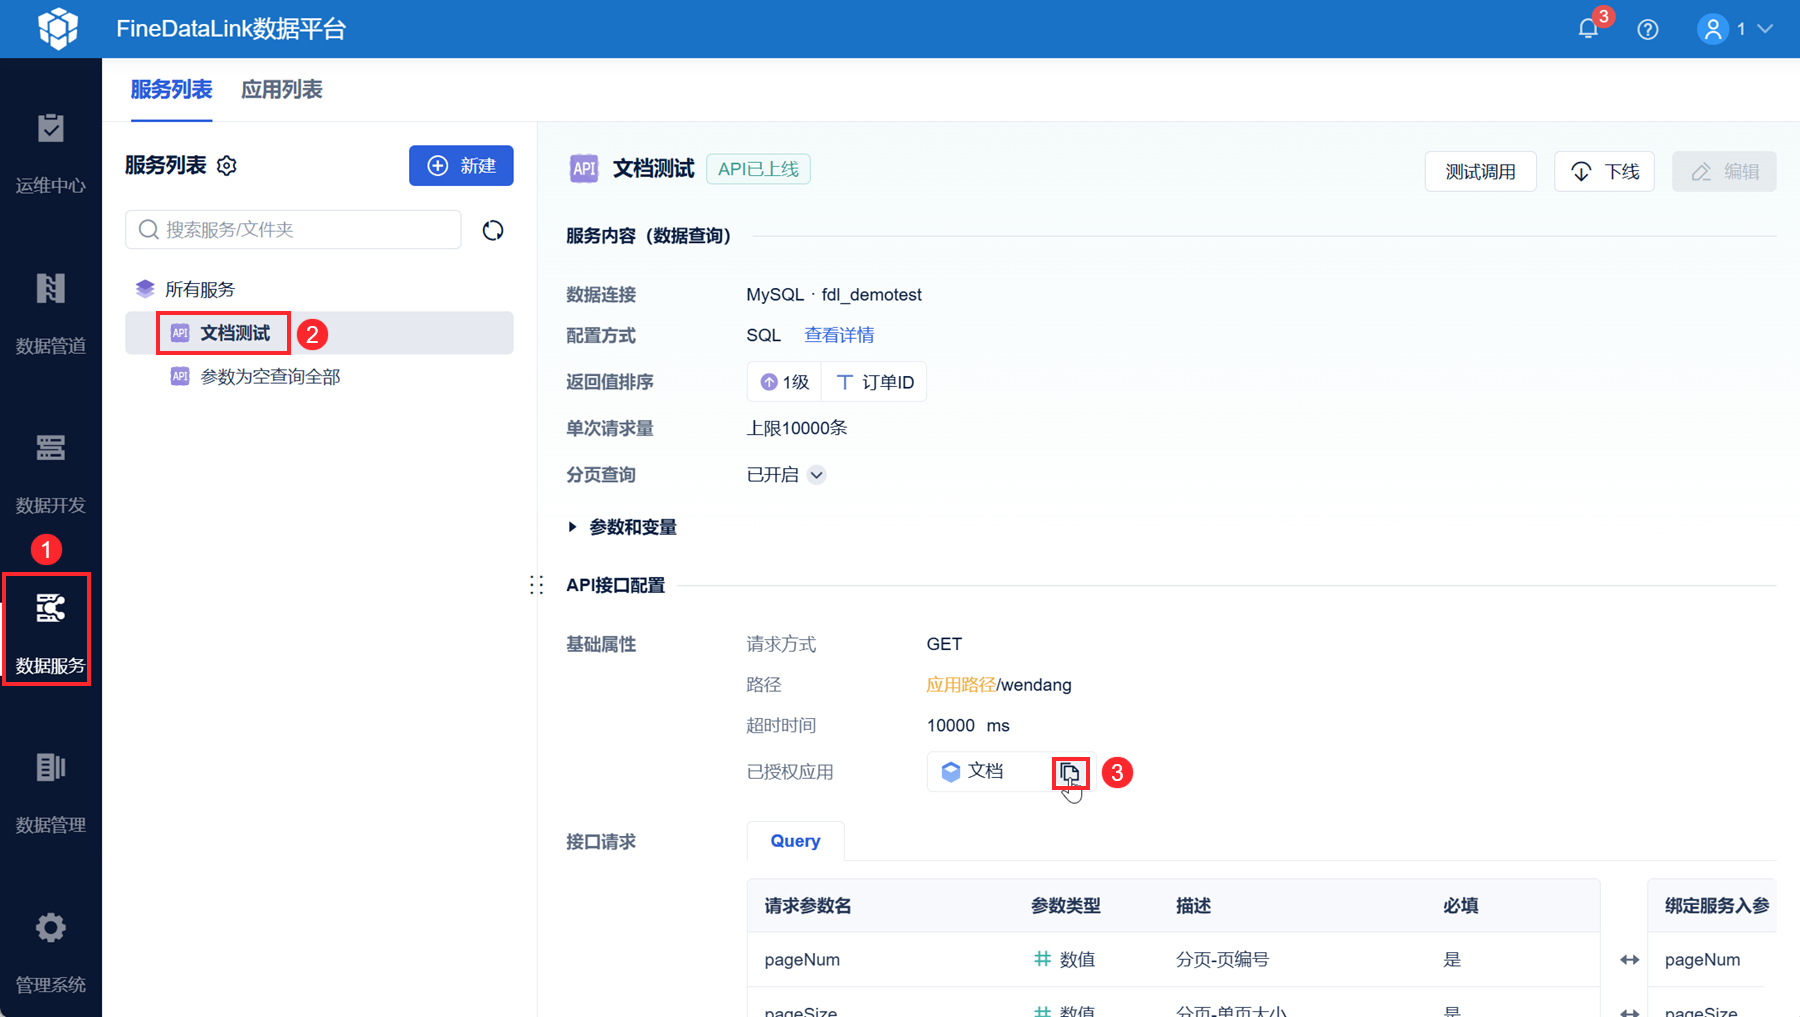The image size is (1800, 1017).
Task: Click the 编辑 button
Action: (1724, 171)
